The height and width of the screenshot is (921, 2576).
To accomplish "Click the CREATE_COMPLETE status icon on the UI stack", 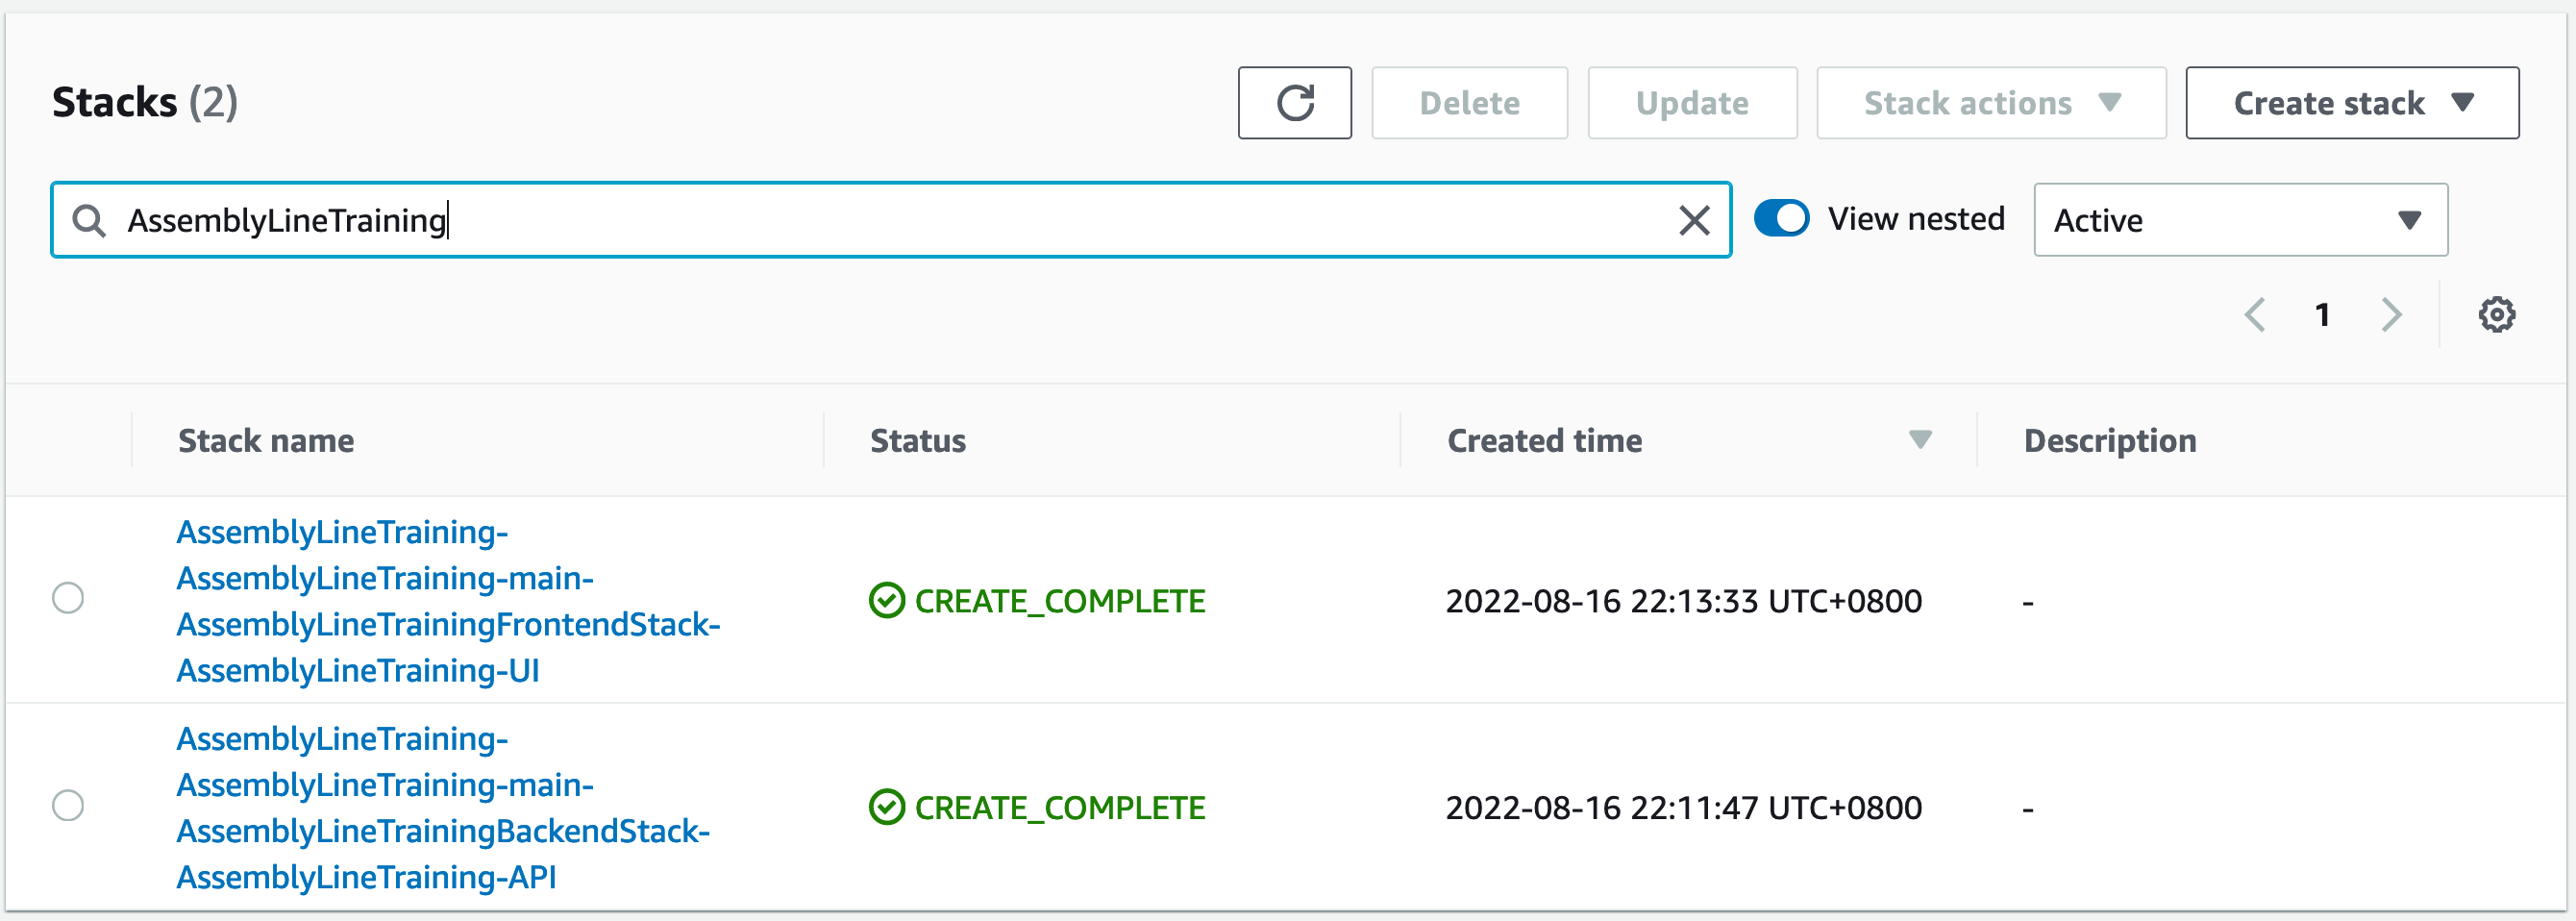I will pos(888,601).
